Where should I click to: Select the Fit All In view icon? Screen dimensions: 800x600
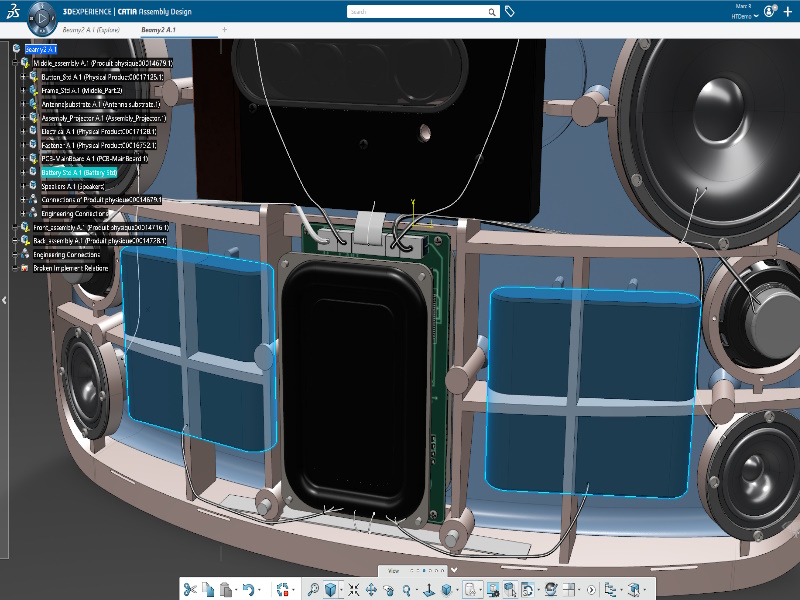313,590
